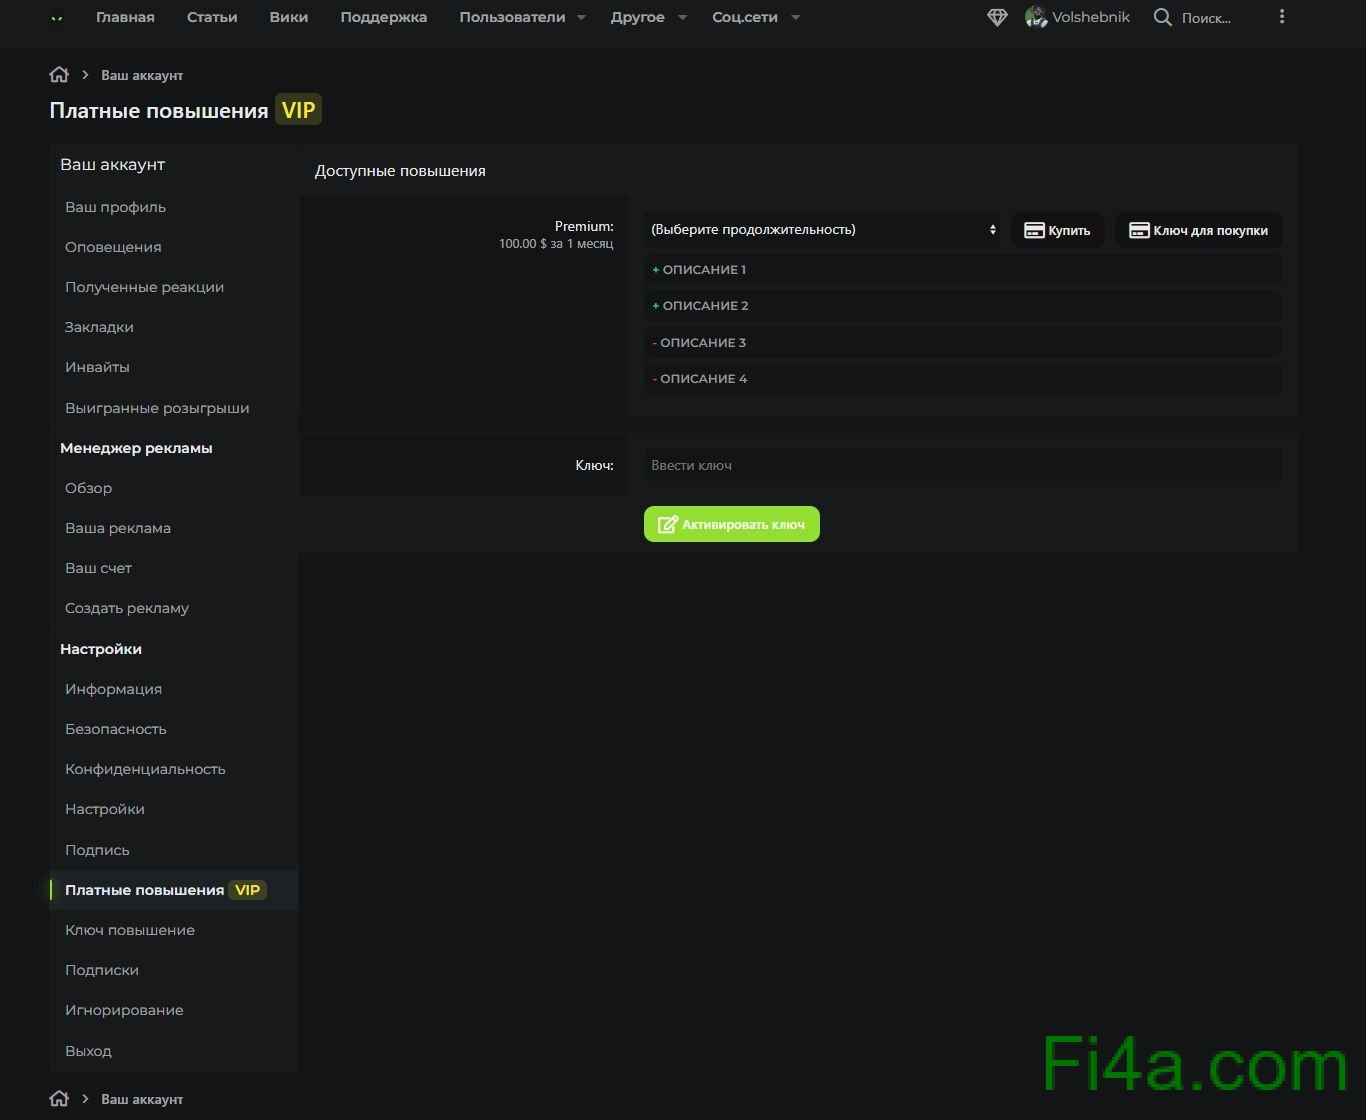Image resolution: width=1366 pixels, height=1120 pixels.
Task: Click the magnifier search icon
Action: (1162, 18)
